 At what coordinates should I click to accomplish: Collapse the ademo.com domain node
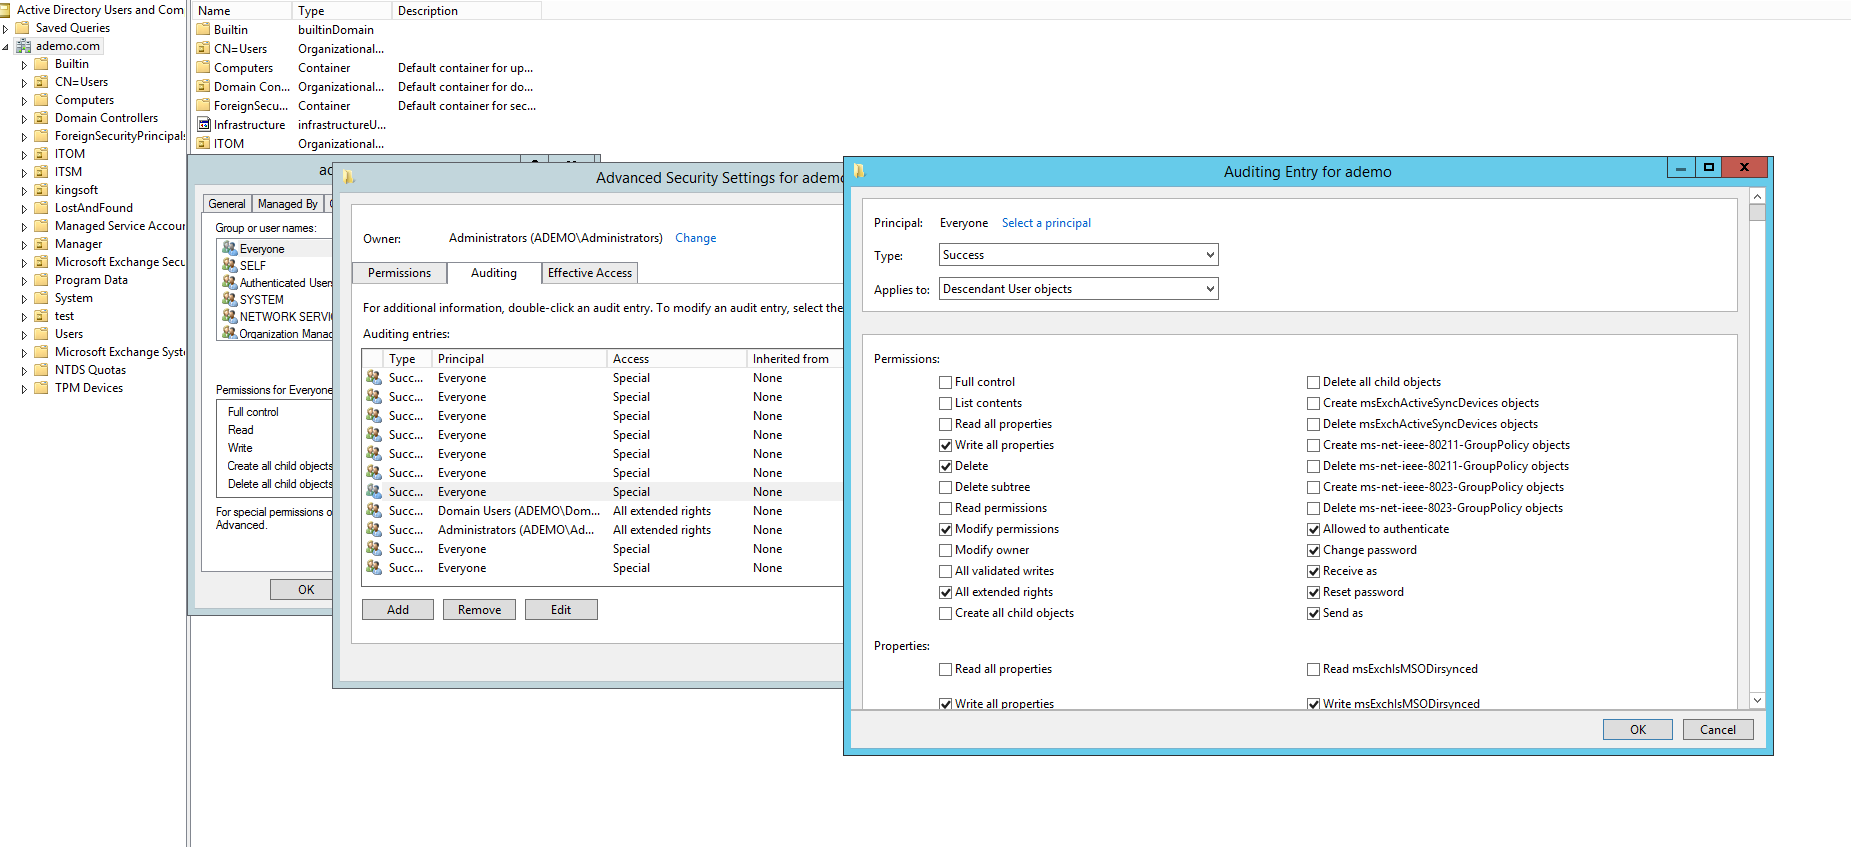coord(5,46)
